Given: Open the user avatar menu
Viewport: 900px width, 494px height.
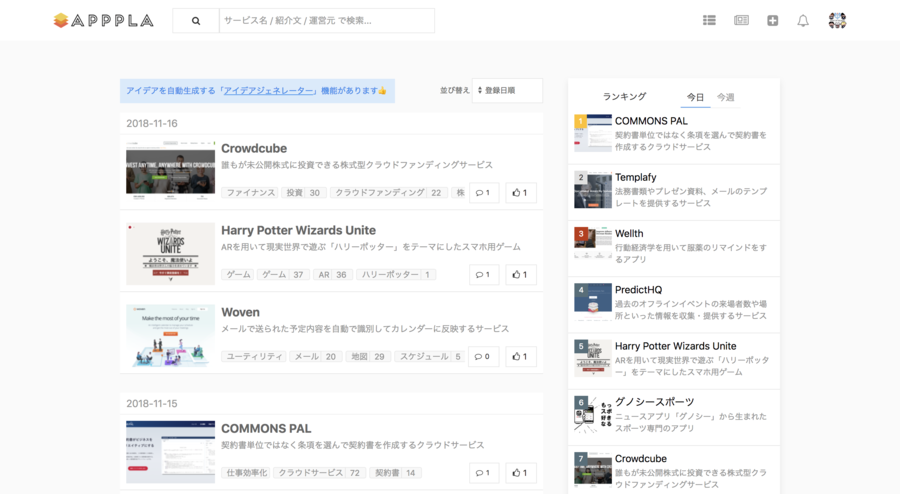Looking at the screenshot, I should (x=837, y=21).
